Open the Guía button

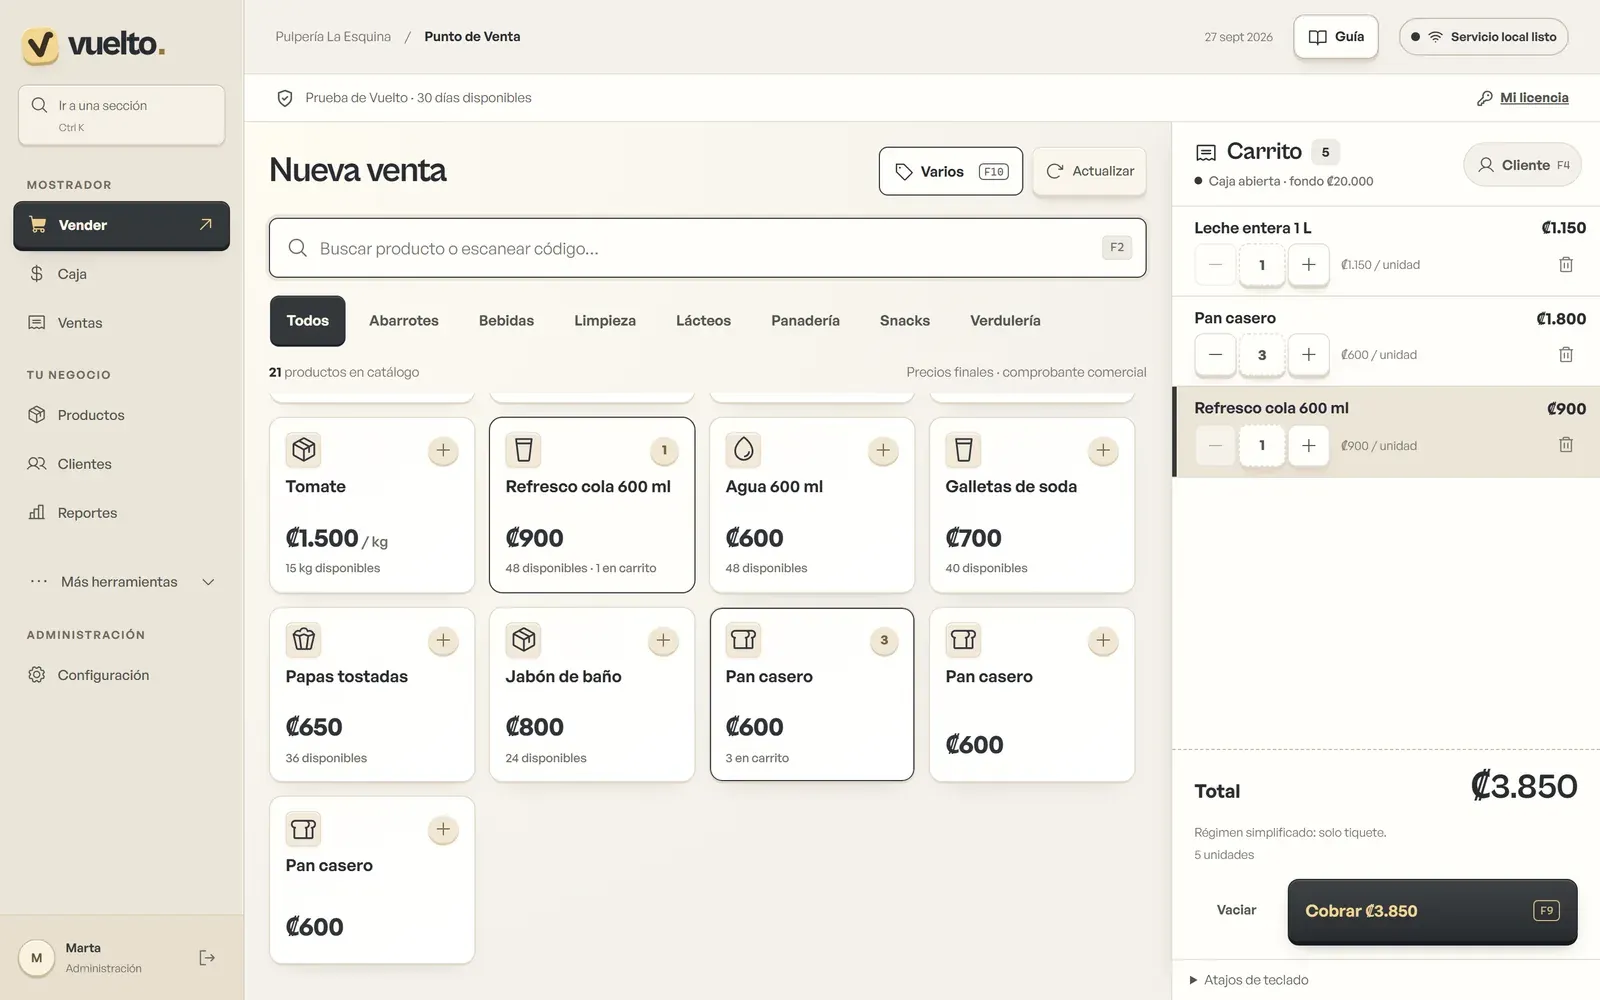[1336, 37]
